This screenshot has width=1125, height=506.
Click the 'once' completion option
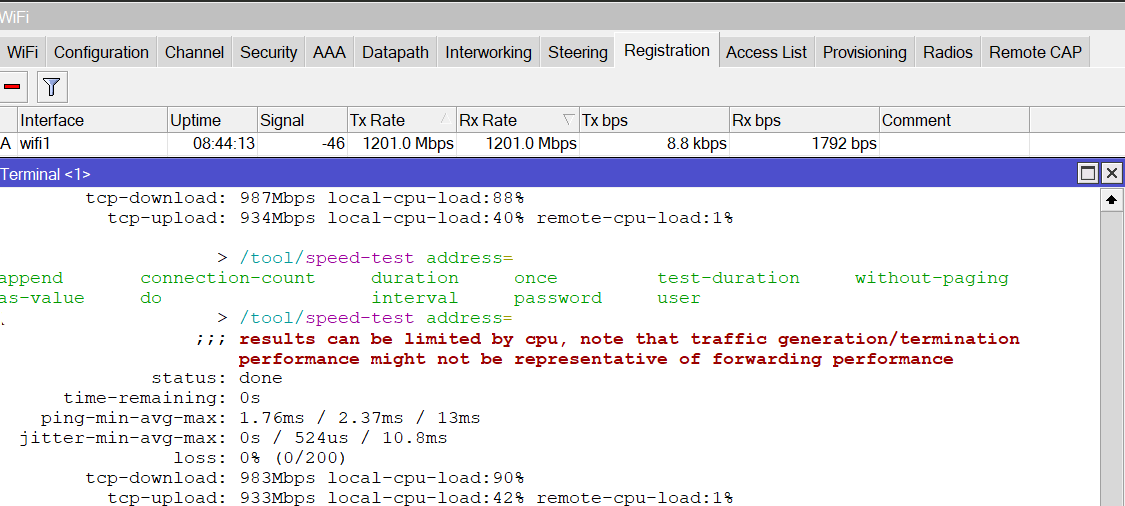coord(535,278)
